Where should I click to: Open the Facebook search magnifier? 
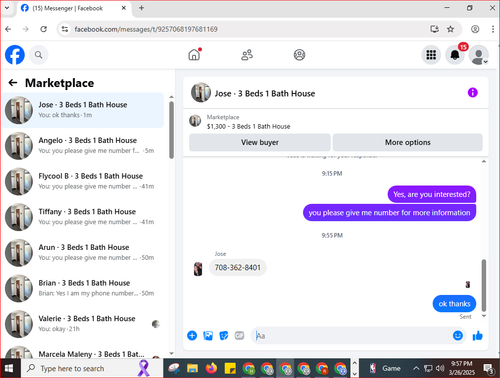(x=39, y=55)
